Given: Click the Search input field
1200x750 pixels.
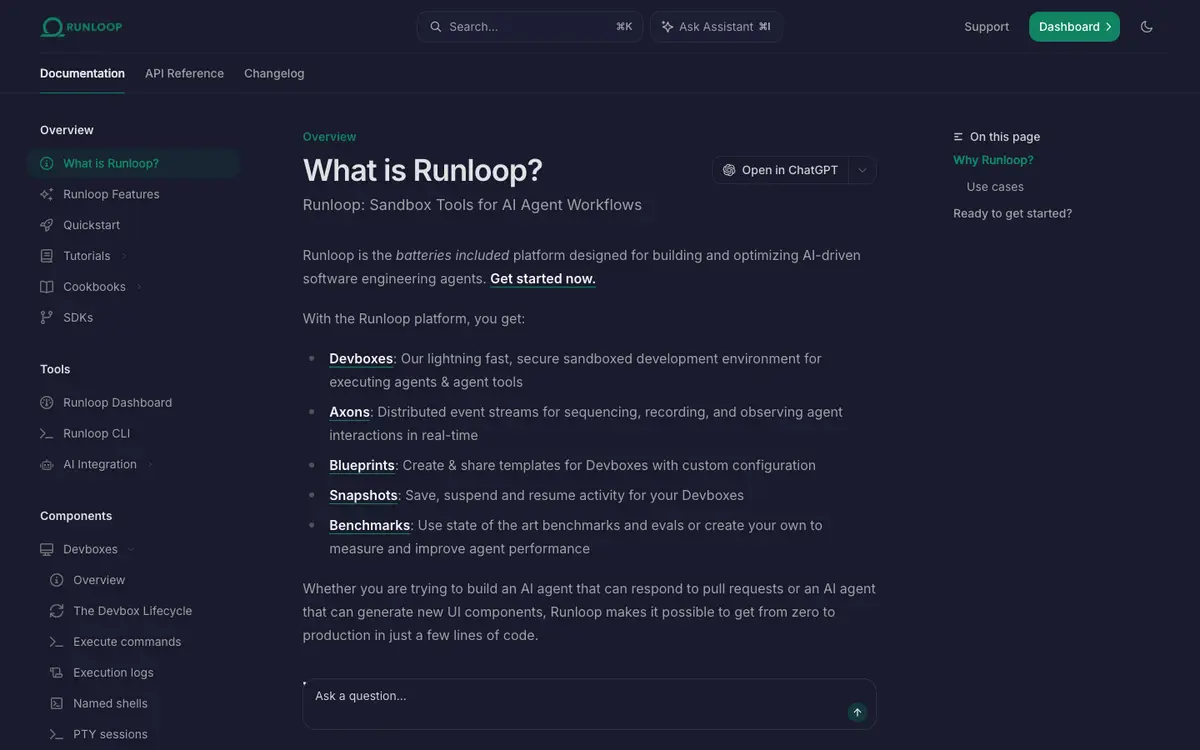Looking at the screenshot, I should 530,27.
